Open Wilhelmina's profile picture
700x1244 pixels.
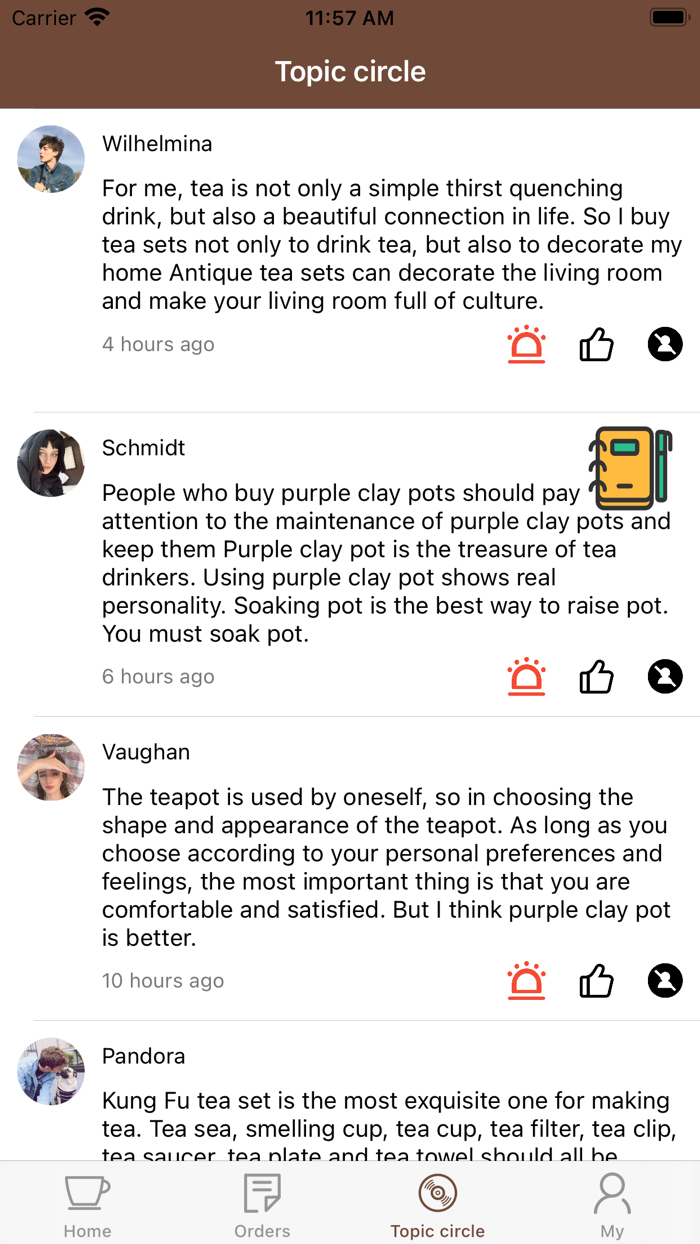(x=51, y=159)
